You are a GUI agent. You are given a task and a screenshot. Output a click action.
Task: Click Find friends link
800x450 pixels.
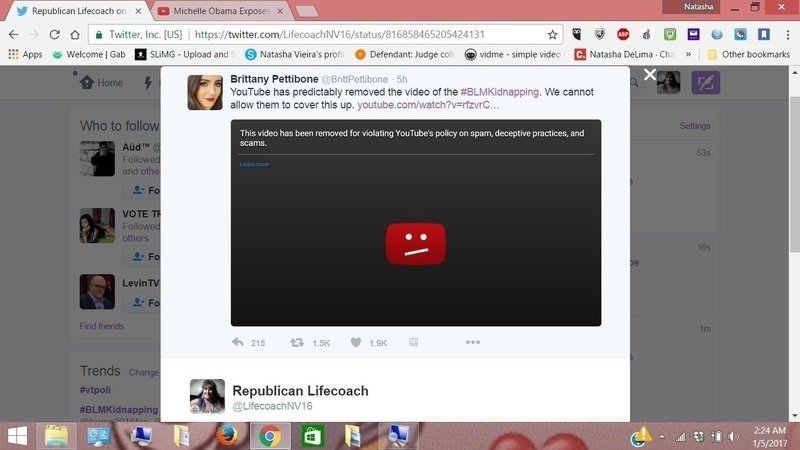pos(102,326)
